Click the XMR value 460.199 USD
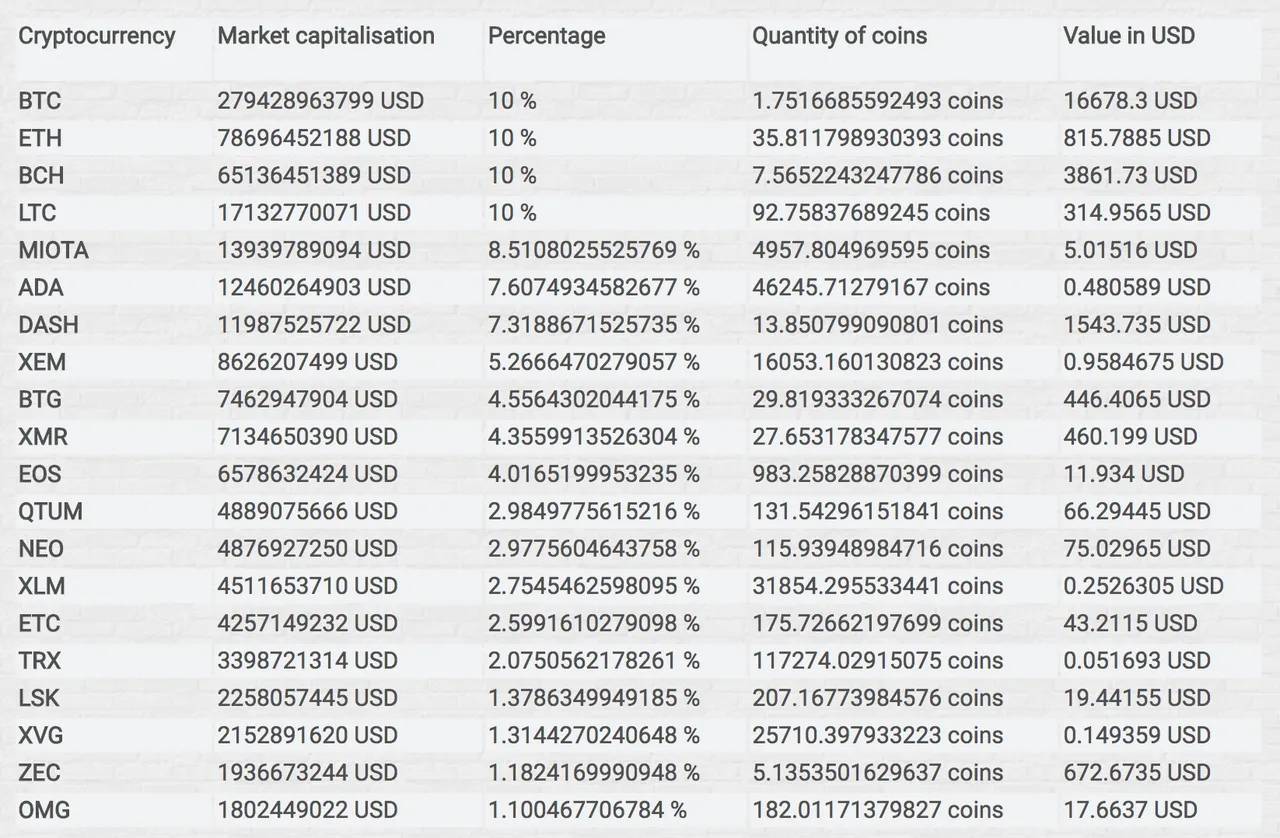1280x838 pixels. pos(1130,437)
